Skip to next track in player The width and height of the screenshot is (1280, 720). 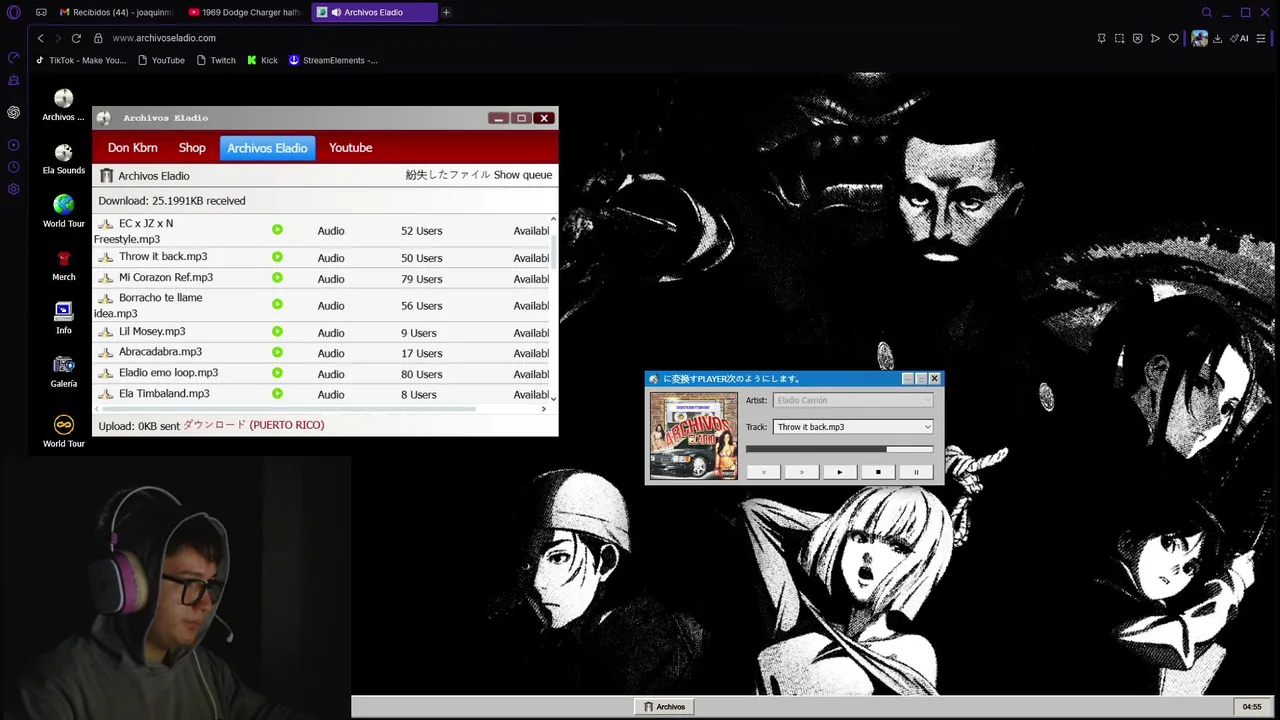pos(801,472)
